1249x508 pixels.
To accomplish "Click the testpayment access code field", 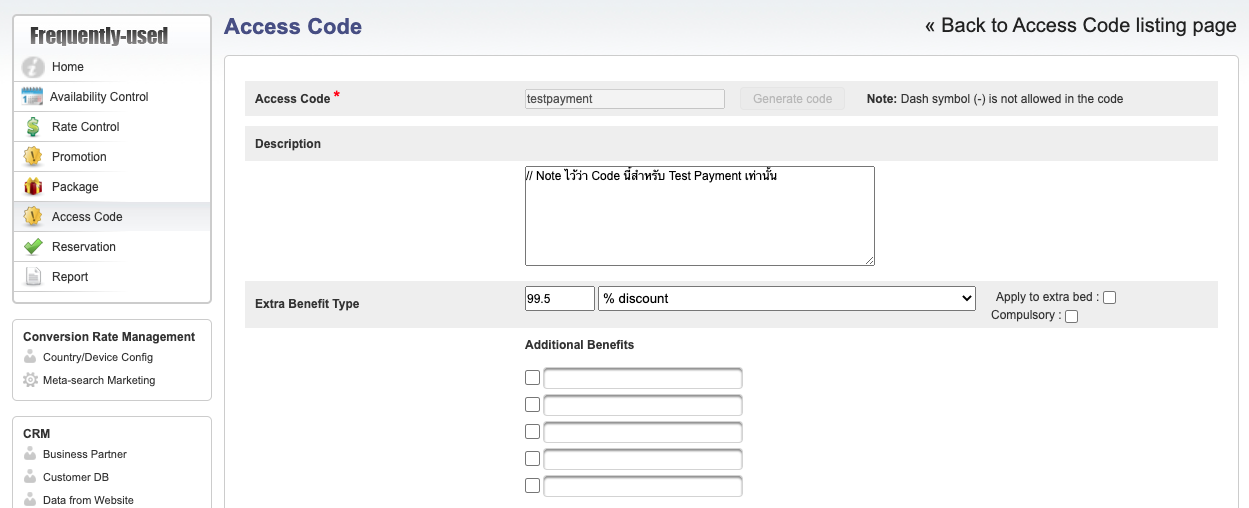I will [x=624, y=99].
